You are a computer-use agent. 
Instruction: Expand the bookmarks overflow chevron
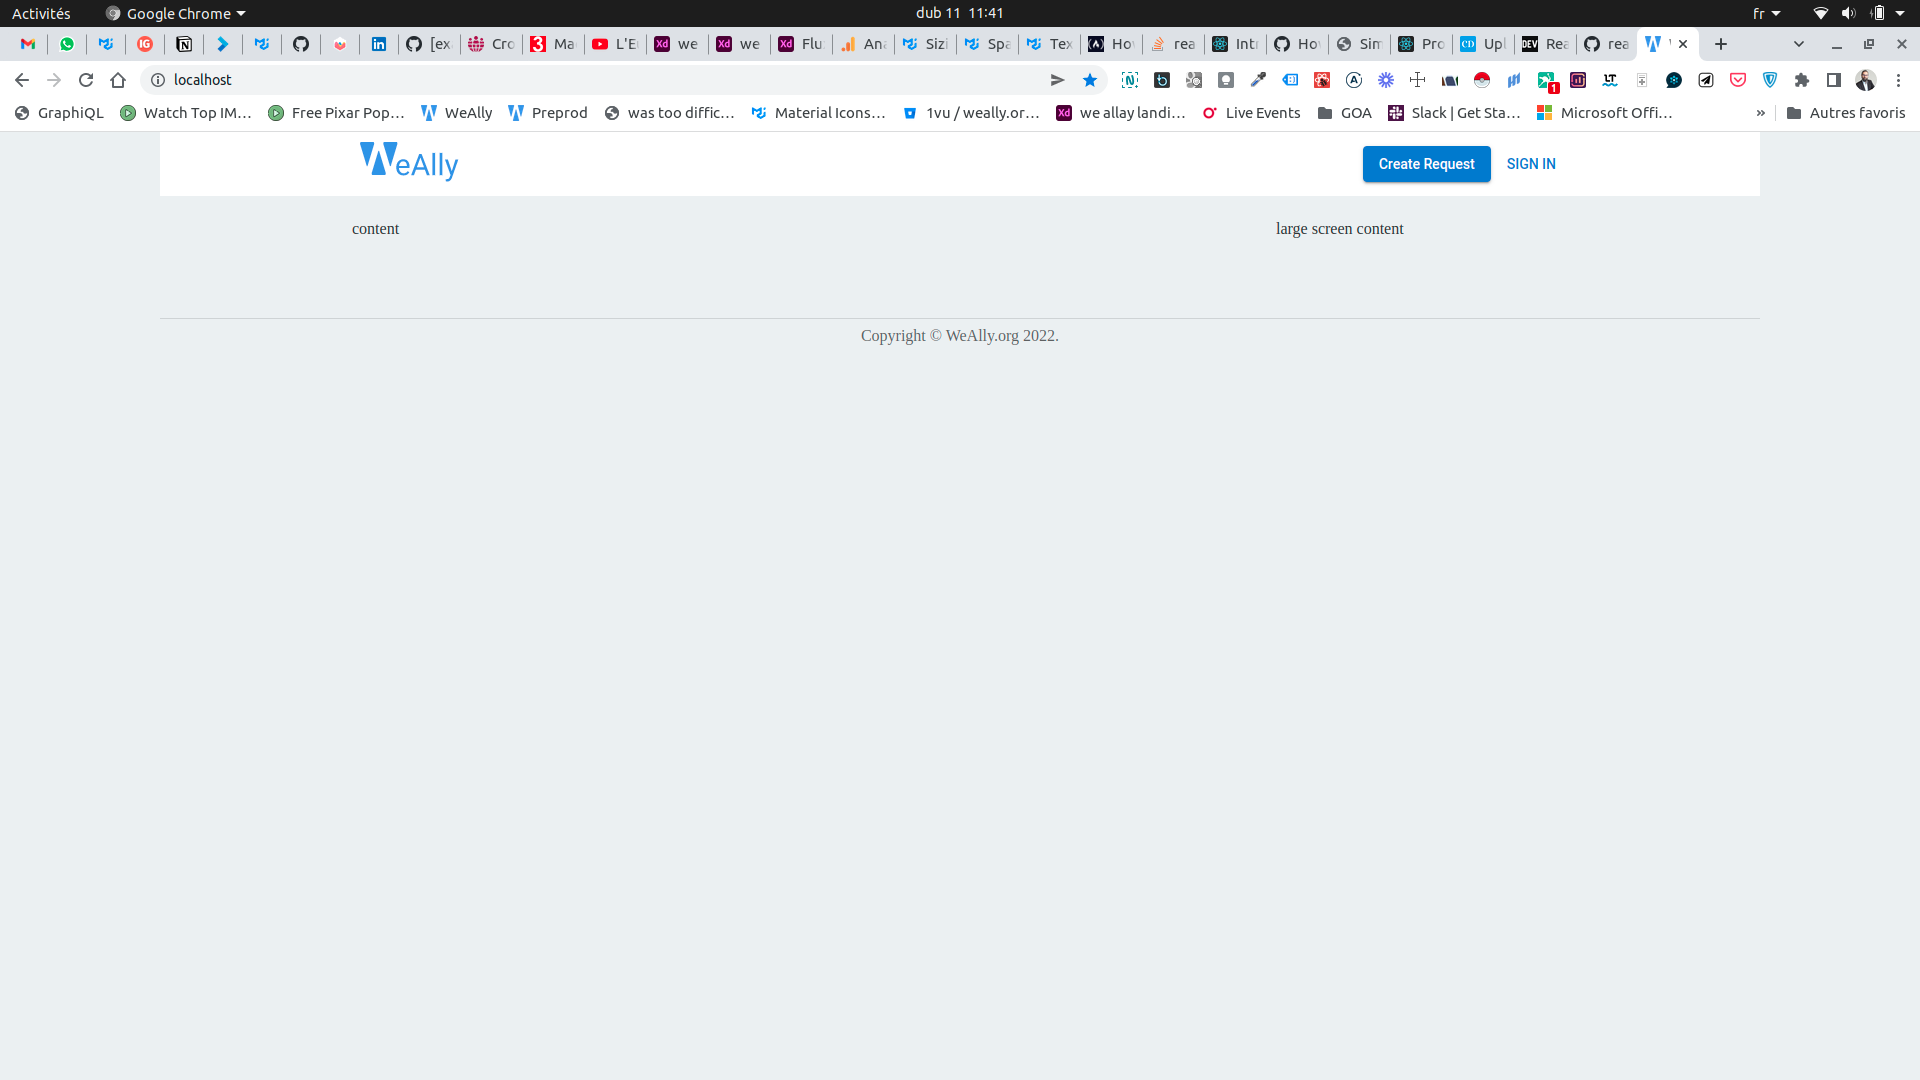(x=1762, y=113)
